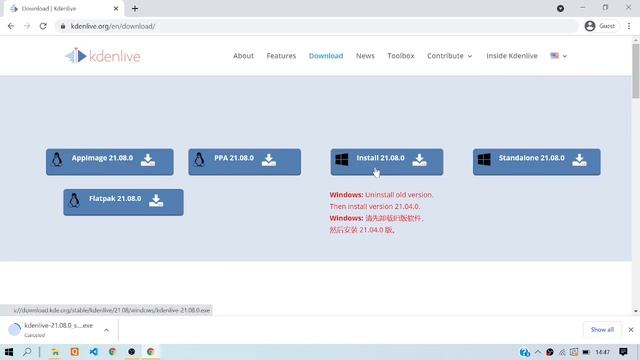Select the Download | Kdenlive tab
Screen dimensions: 640x360
pos(63,9)
